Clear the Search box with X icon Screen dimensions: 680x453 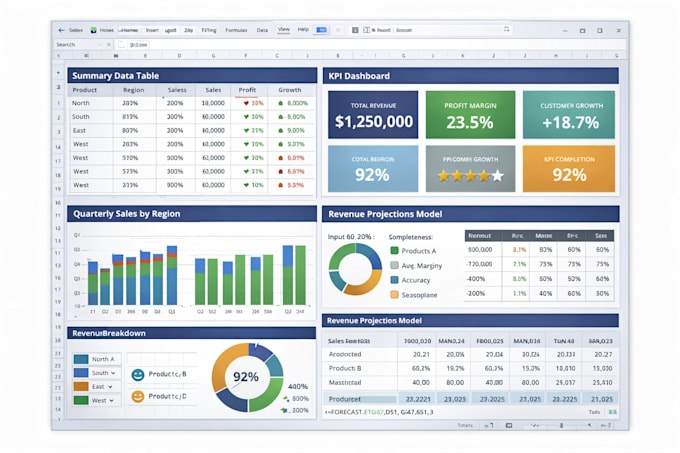(109, 44)
